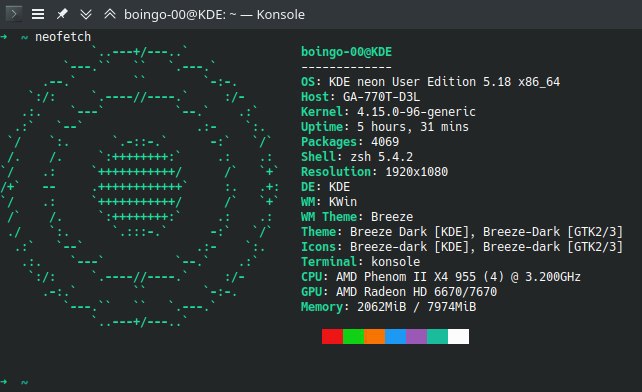The image size is (642, 392).
Task: Click the WM value 'KWin'
Action: coord(343,202)
